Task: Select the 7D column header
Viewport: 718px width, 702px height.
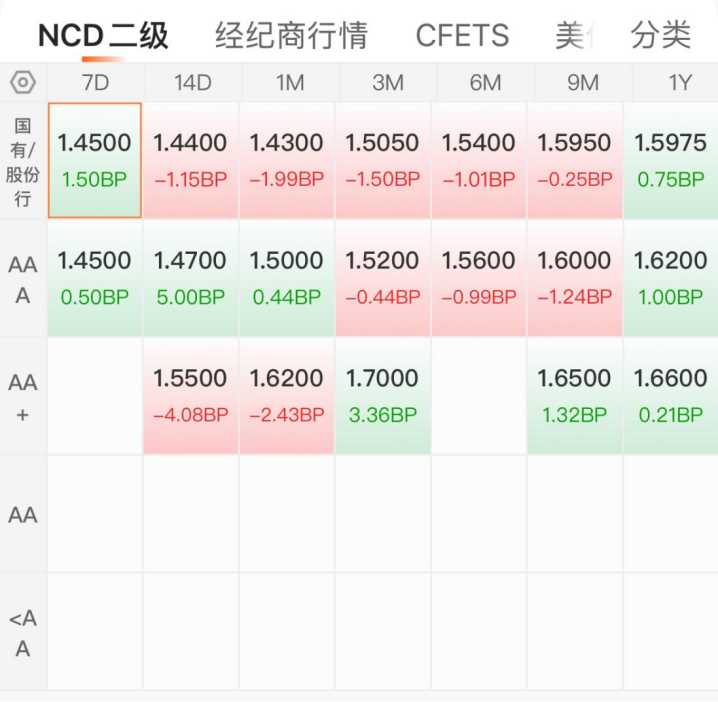Action: [95, 83]
